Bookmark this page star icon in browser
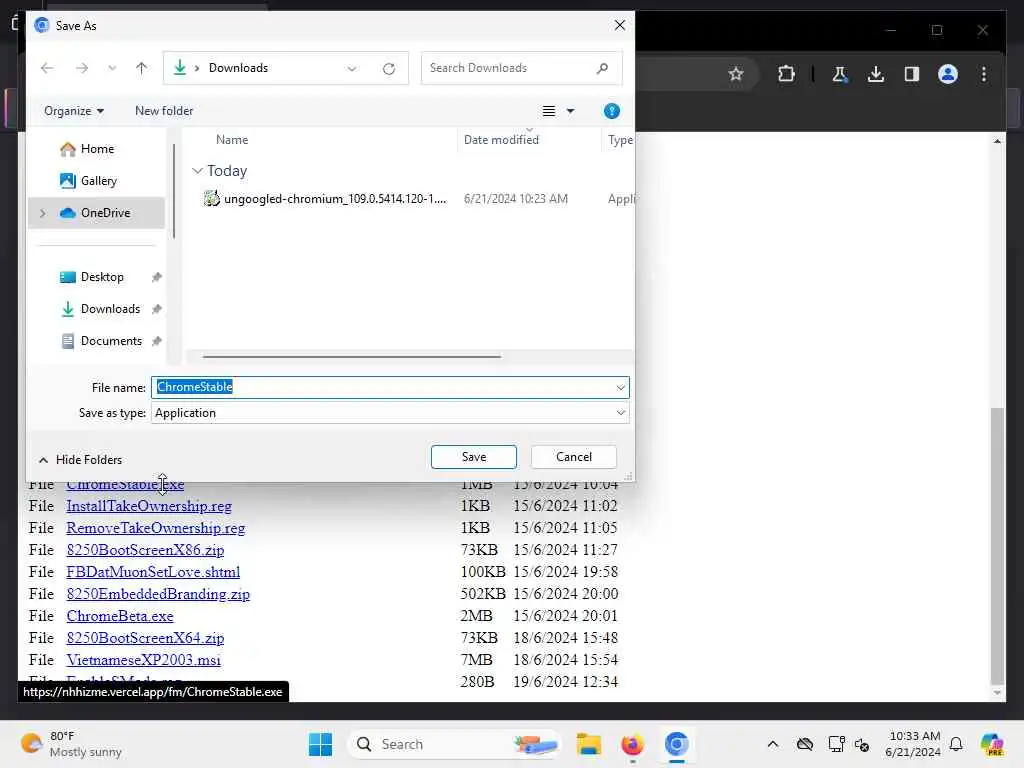Viewport: 1024px width, 768px height. pos(736,74)
